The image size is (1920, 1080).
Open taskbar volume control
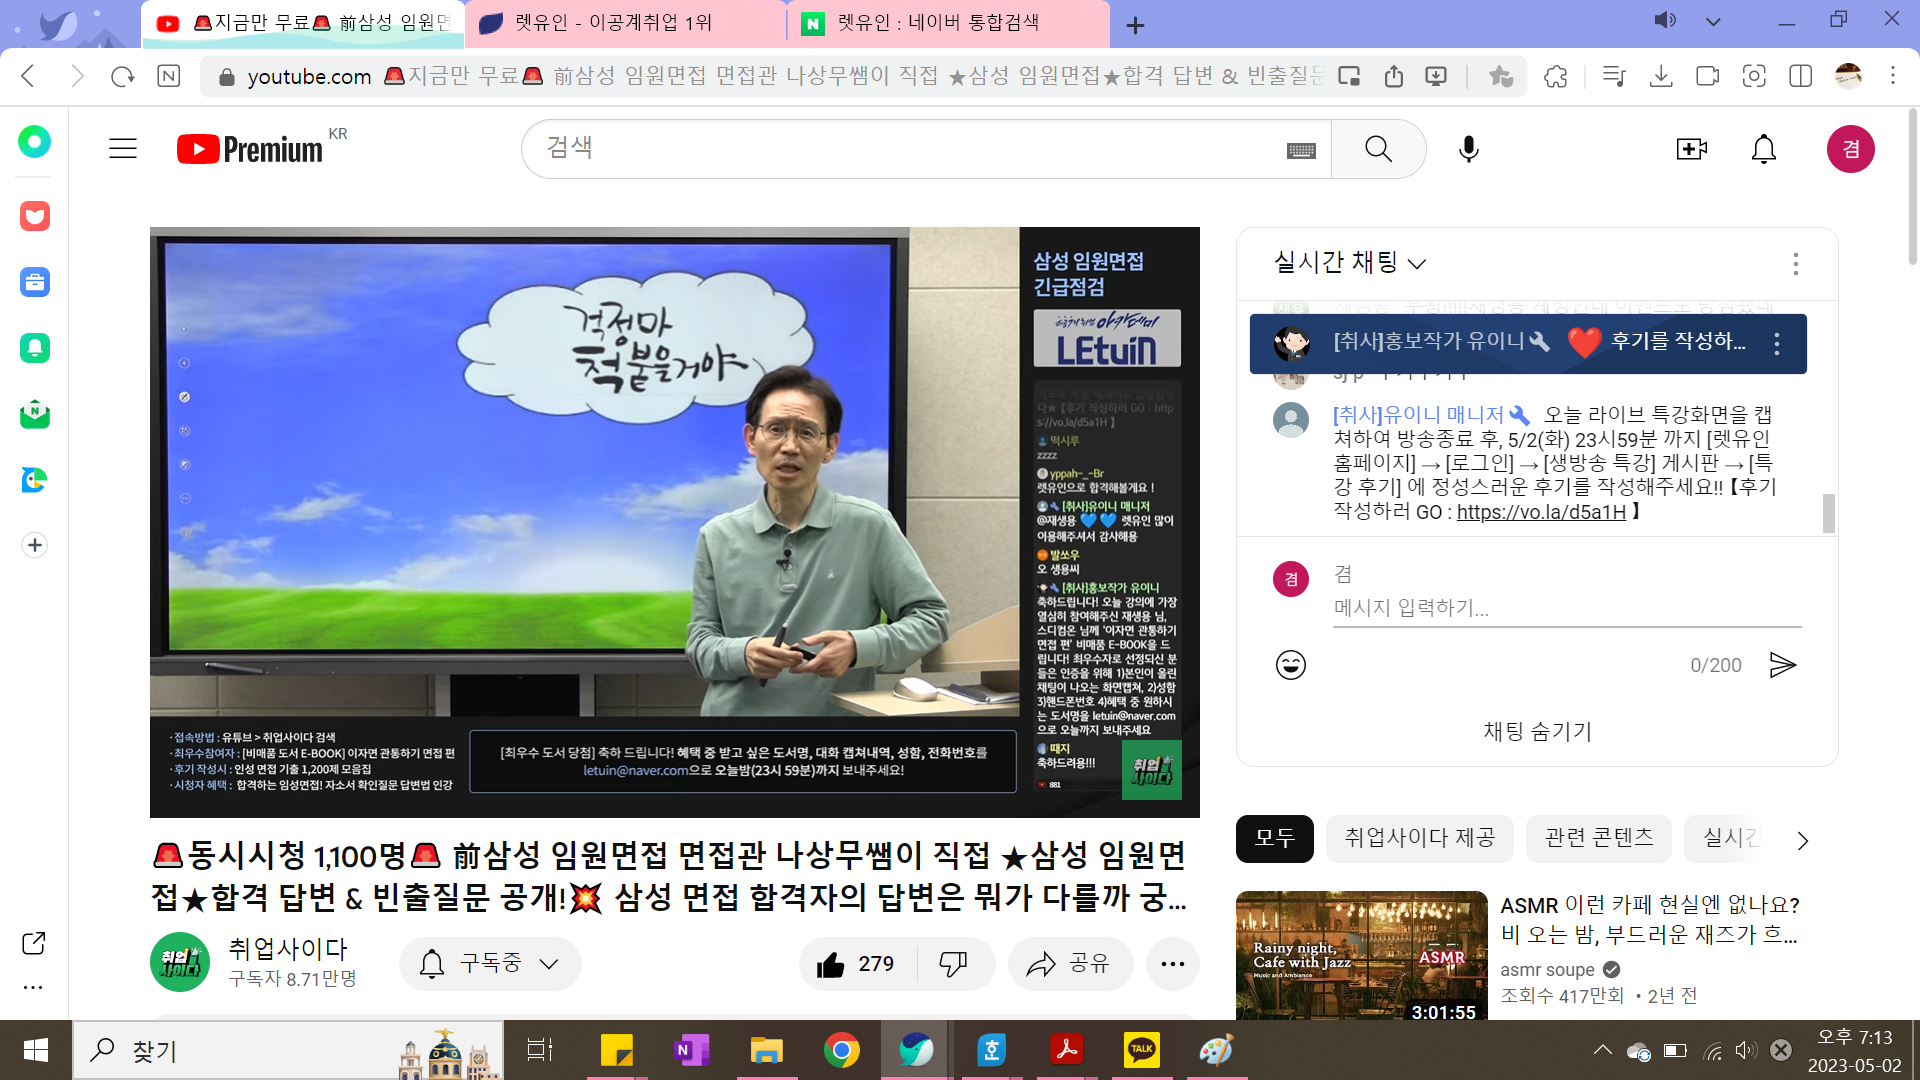click(1746, 1050)
